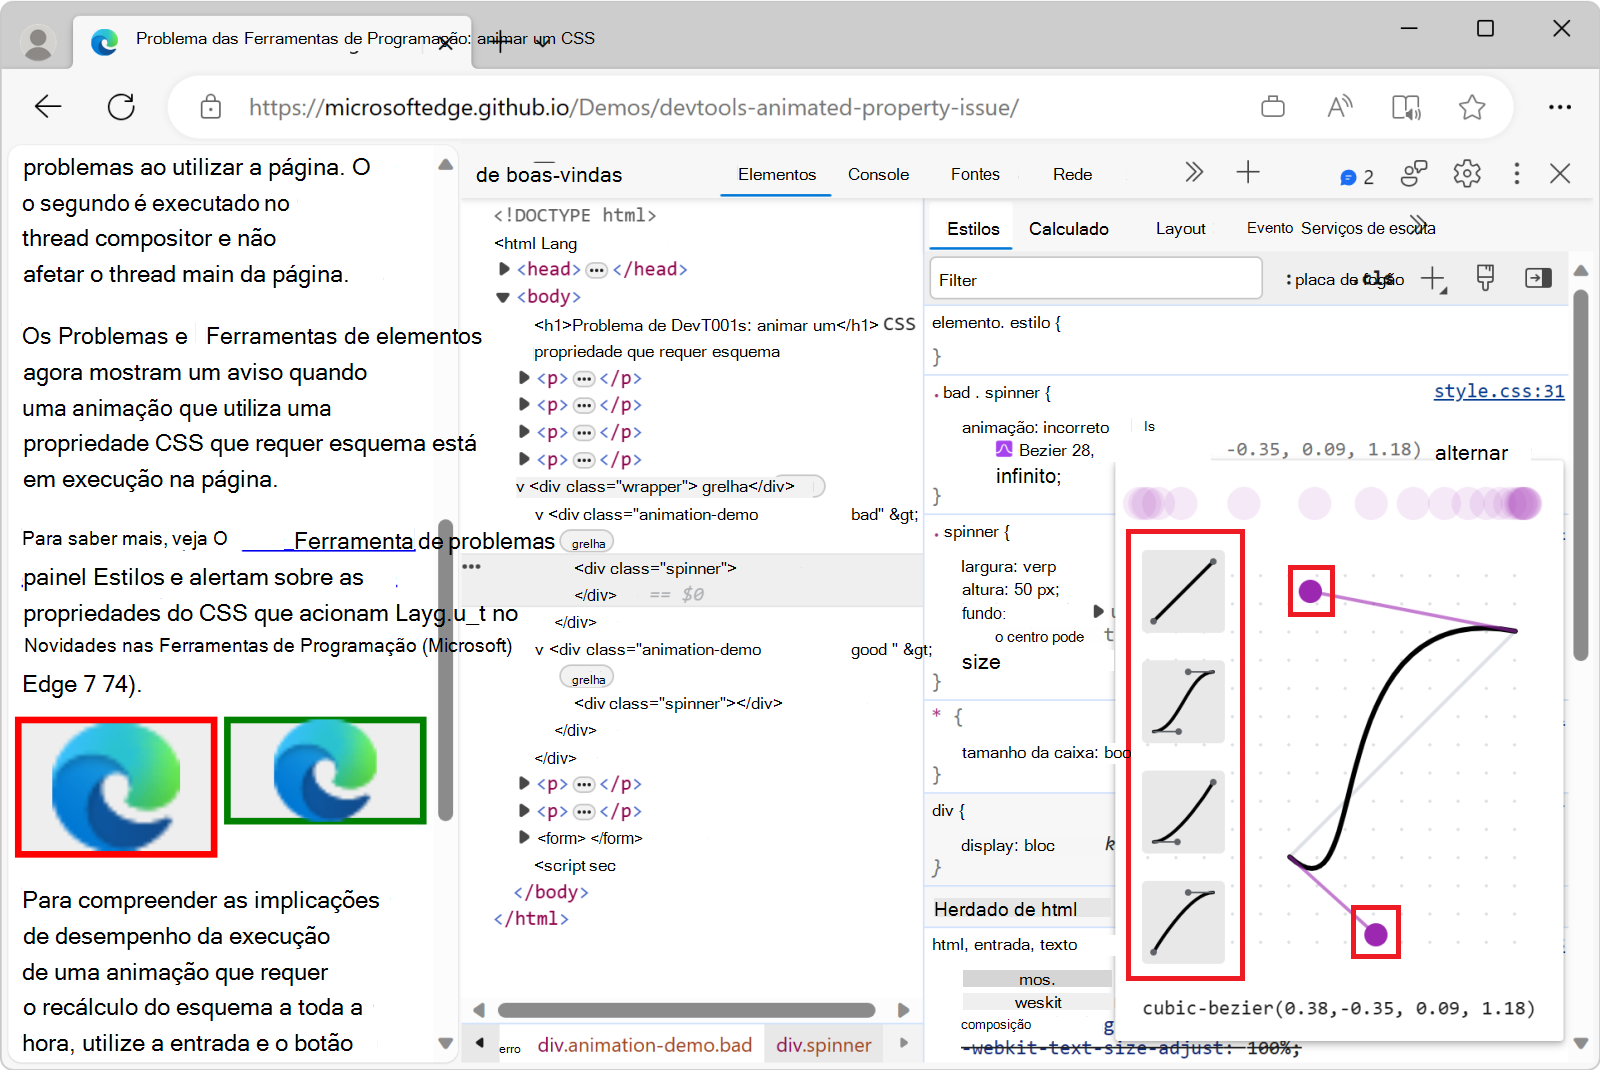Screen dimensions: 1600x1070
Task: Open the style.css:31 source link
Action: [1498, 391]
